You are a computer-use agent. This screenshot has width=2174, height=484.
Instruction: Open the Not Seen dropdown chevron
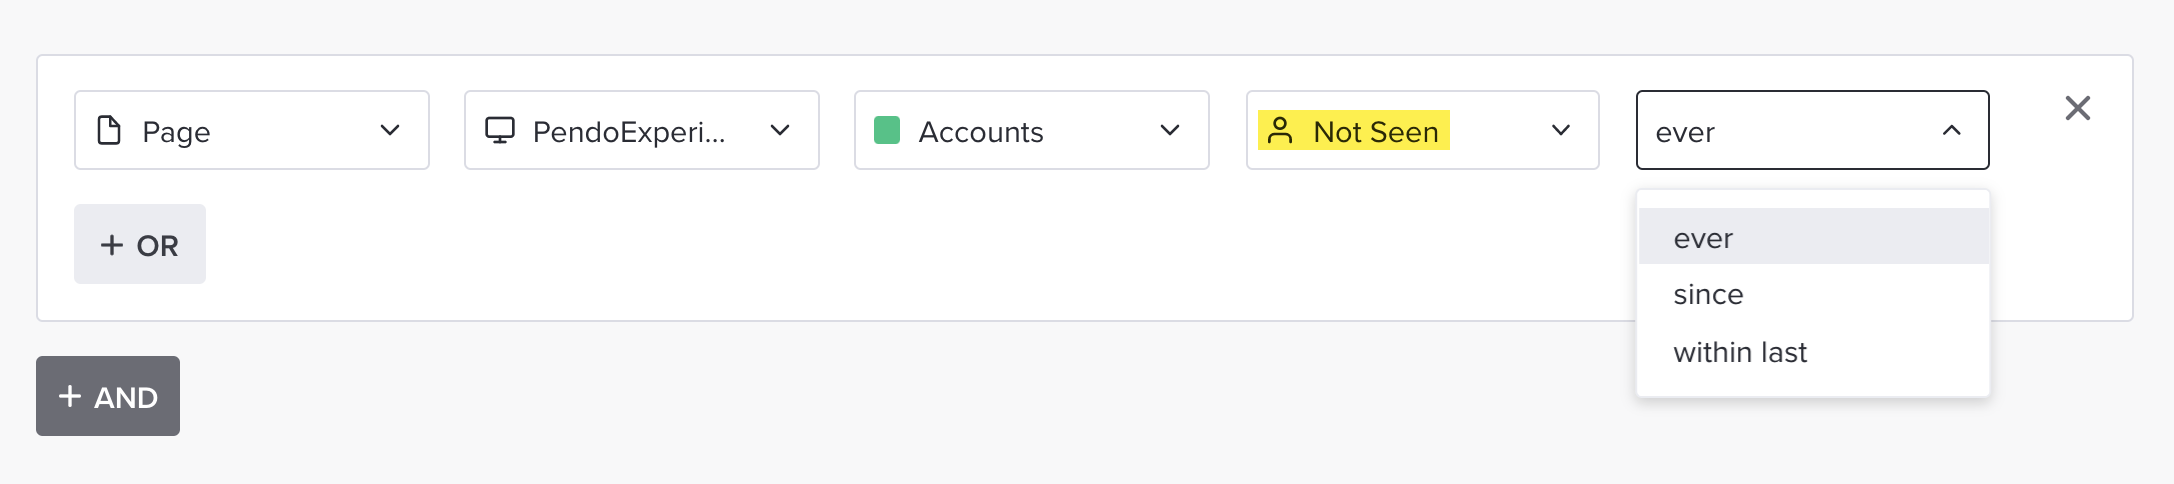[1560, 131]
